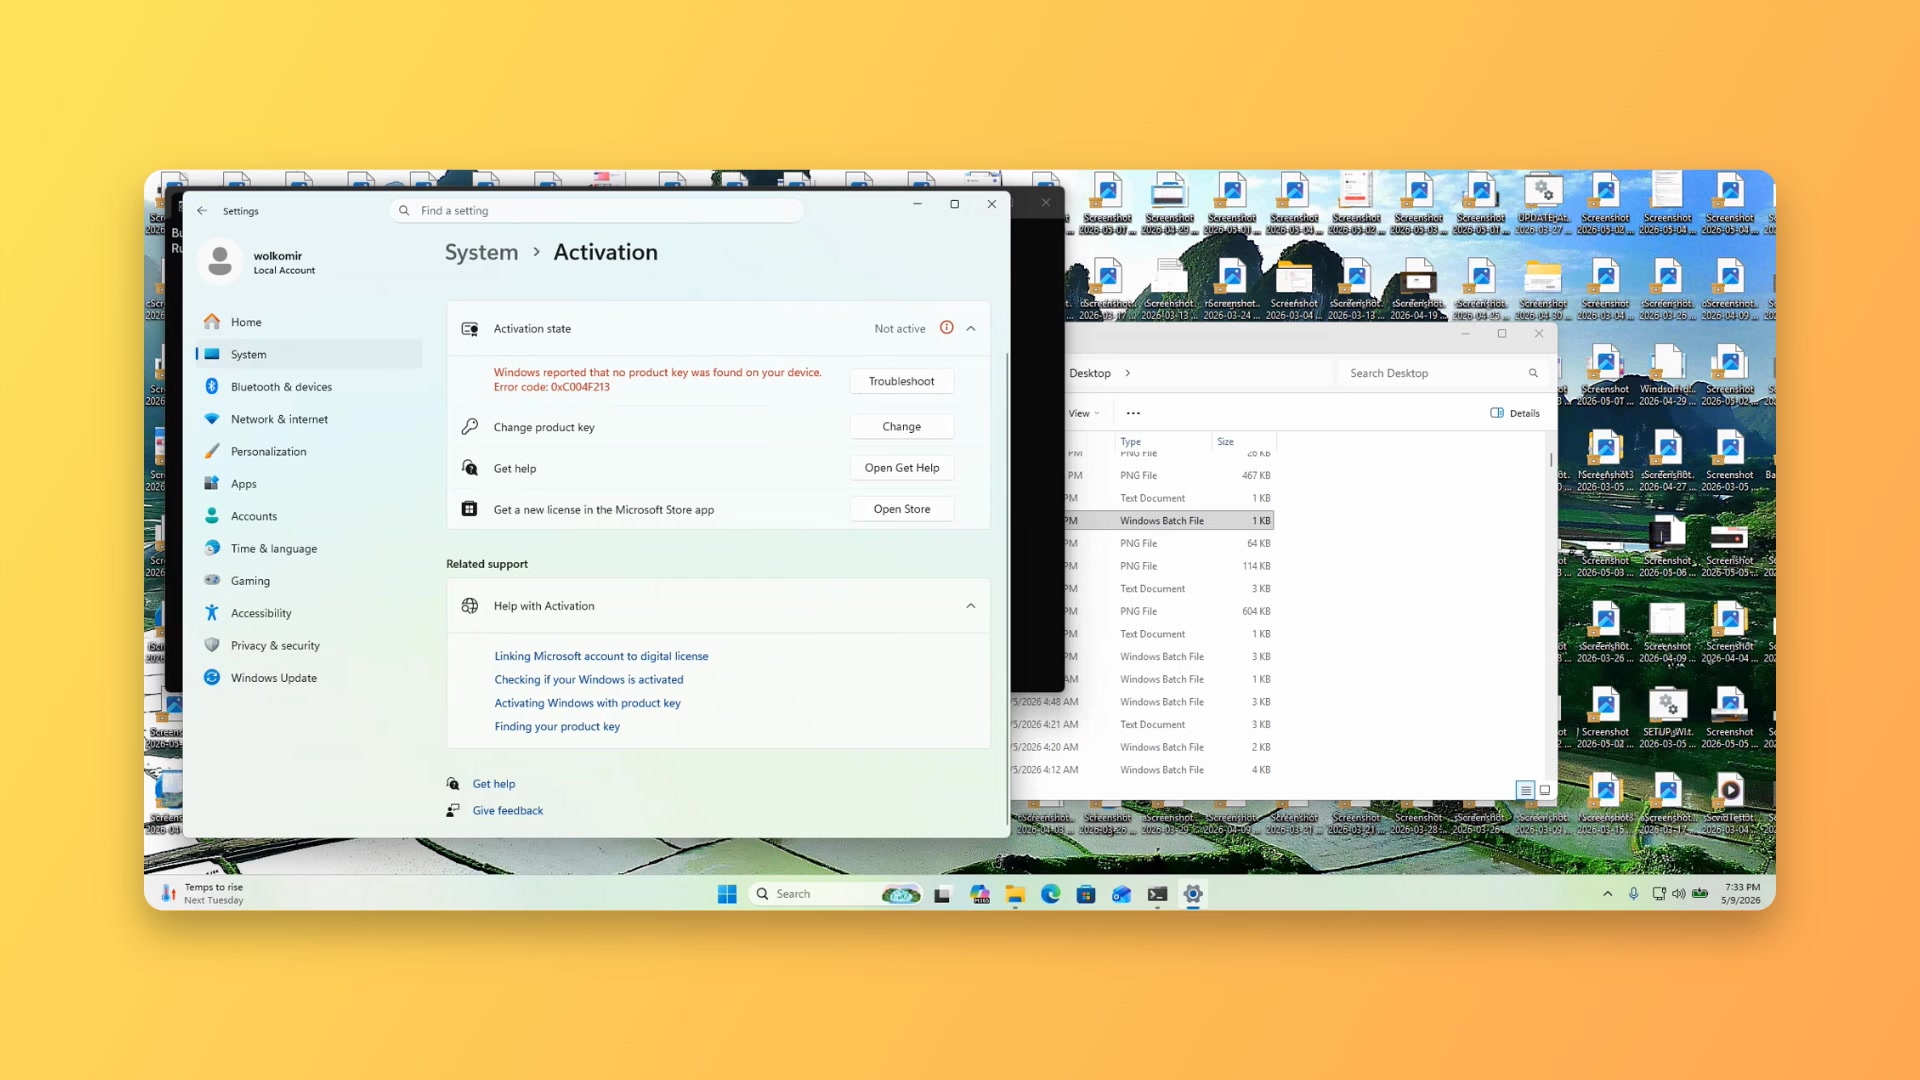This screenshot has width=1920, height=1080.
Task: Click the Give feedback link
Action: tap(508, 811)
